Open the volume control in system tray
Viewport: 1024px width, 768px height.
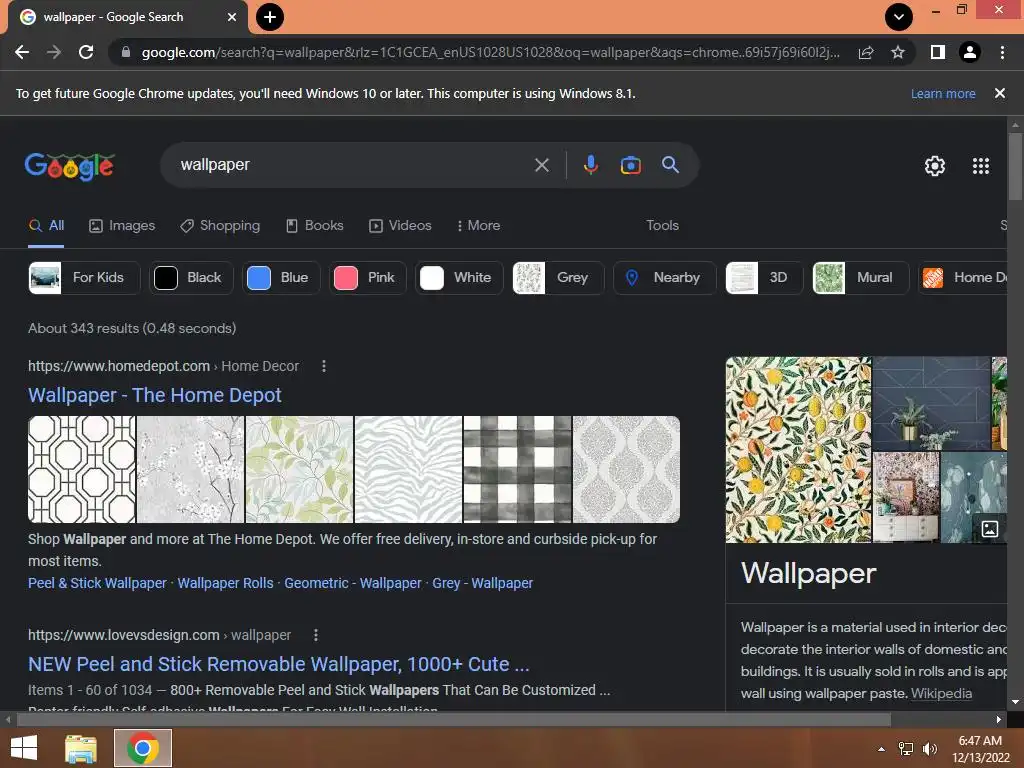pos(929,749)
